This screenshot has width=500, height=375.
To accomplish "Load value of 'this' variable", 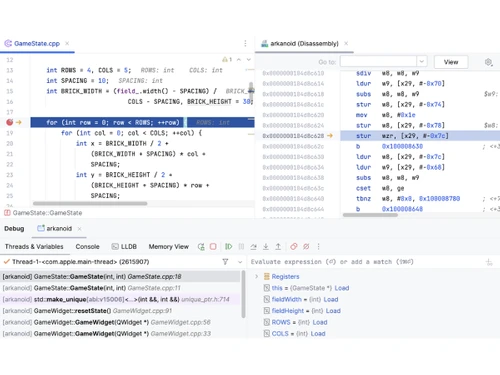I will click(342, 288).
